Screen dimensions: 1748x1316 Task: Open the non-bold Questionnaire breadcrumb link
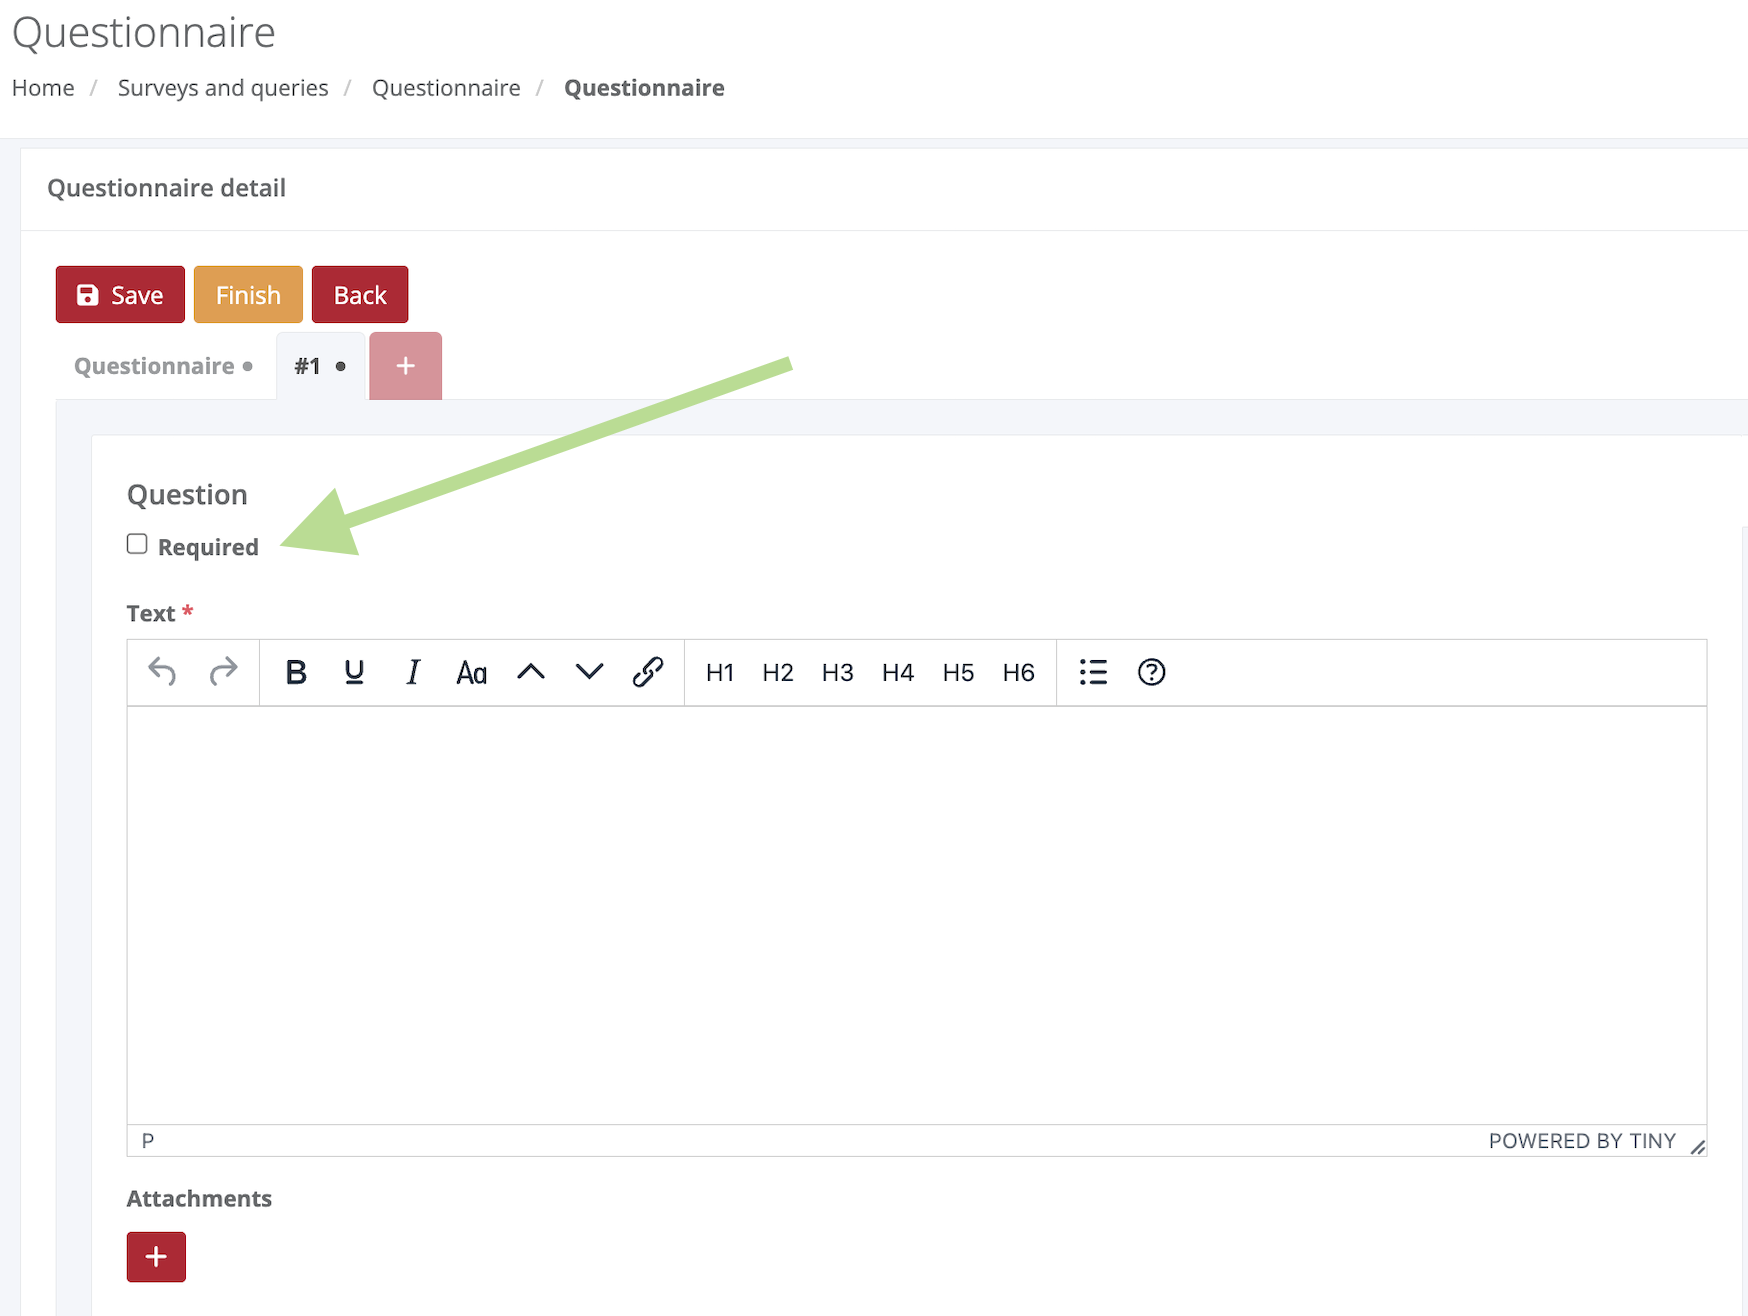446,88
